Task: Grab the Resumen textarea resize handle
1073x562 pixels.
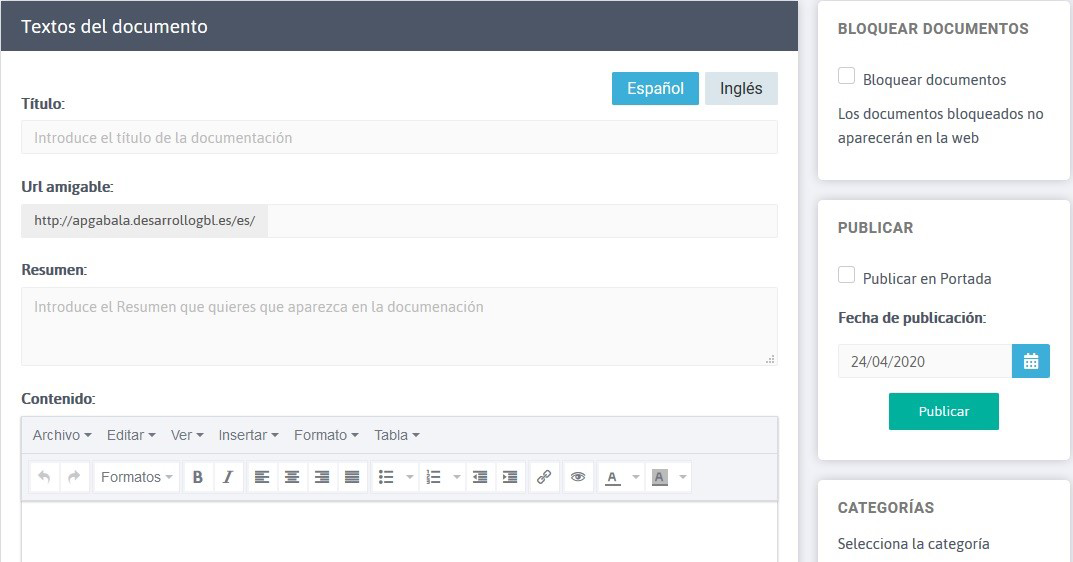Action: pyautogui.click(x=770, y=359)
